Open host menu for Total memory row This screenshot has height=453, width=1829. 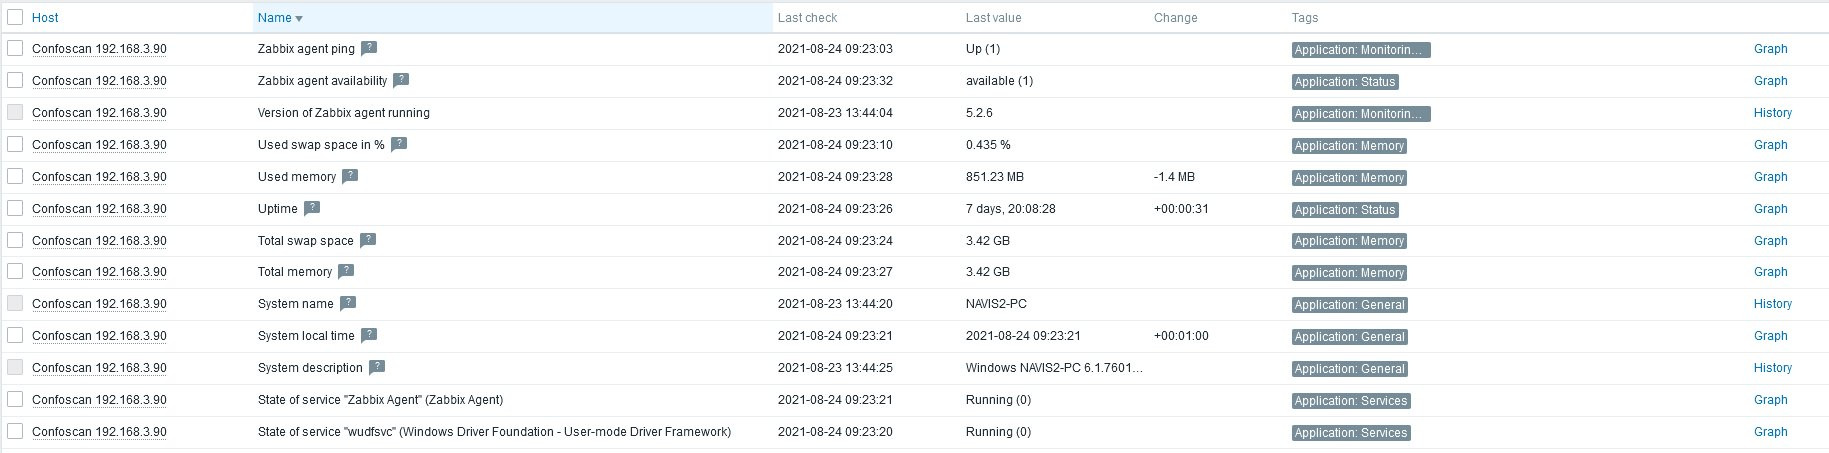tap(99, 272)
